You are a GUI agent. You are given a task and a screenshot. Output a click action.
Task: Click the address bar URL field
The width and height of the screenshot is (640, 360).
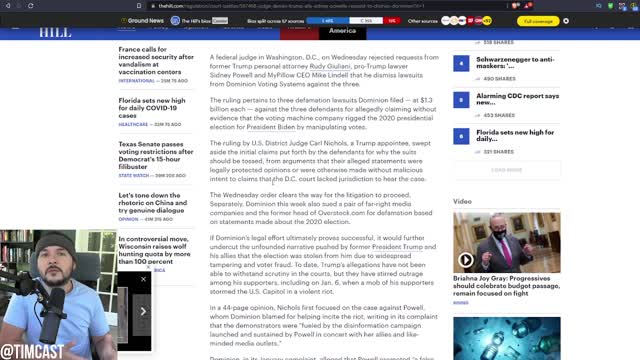pyautogui.click(x=327, y=6)
